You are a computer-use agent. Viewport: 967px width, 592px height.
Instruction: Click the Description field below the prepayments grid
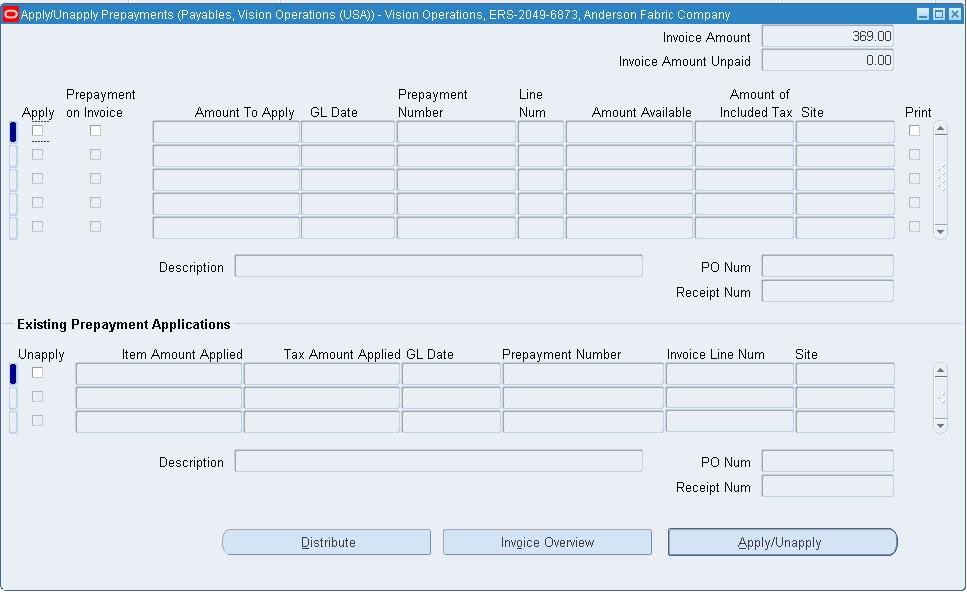click(438, 265)
